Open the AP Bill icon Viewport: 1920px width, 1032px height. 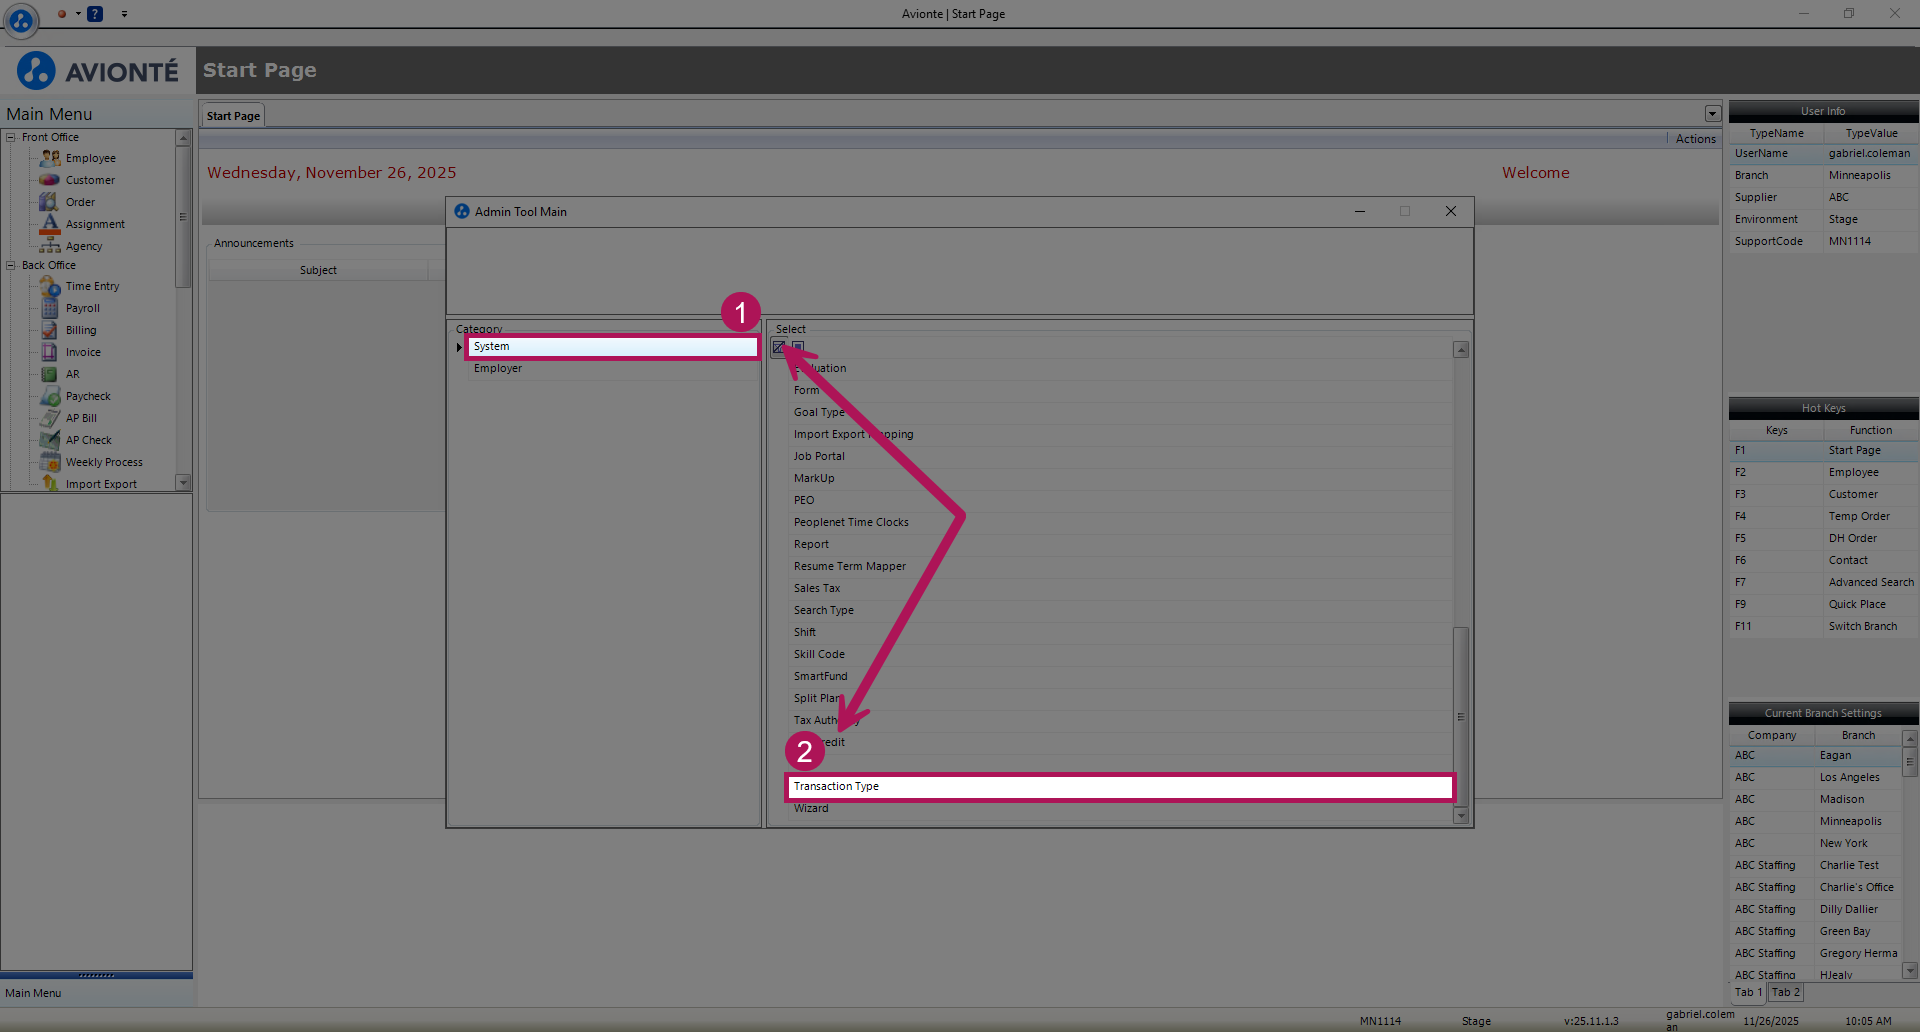tap(50, 418)
